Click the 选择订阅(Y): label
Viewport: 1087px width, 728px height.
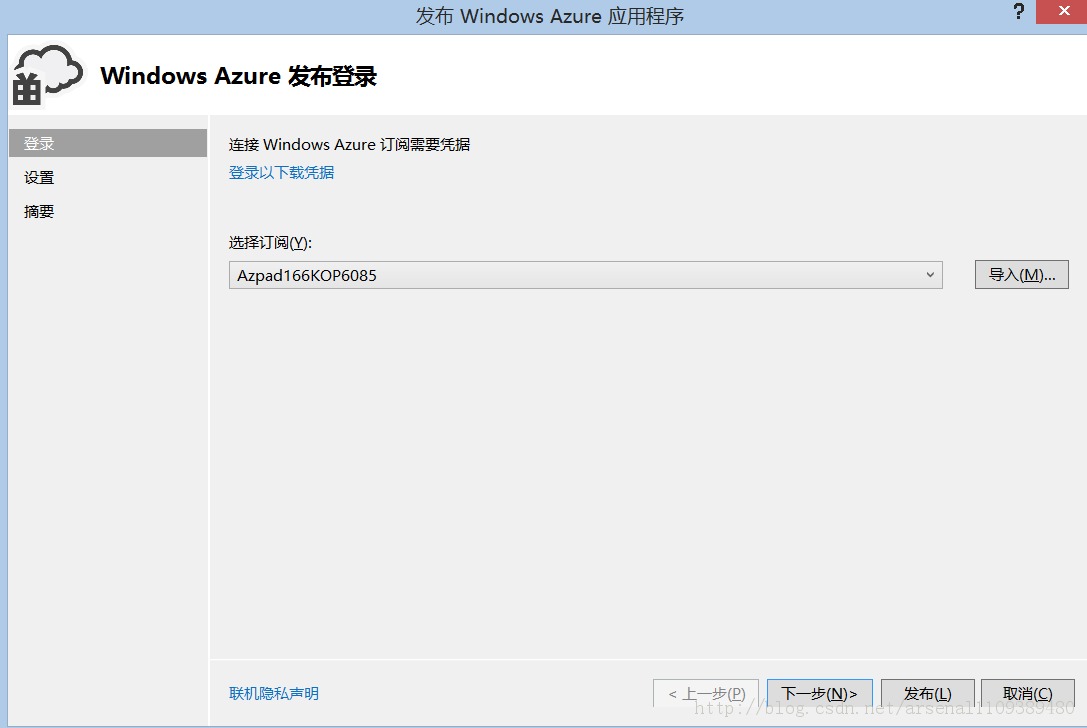click(x=270, y=243)
